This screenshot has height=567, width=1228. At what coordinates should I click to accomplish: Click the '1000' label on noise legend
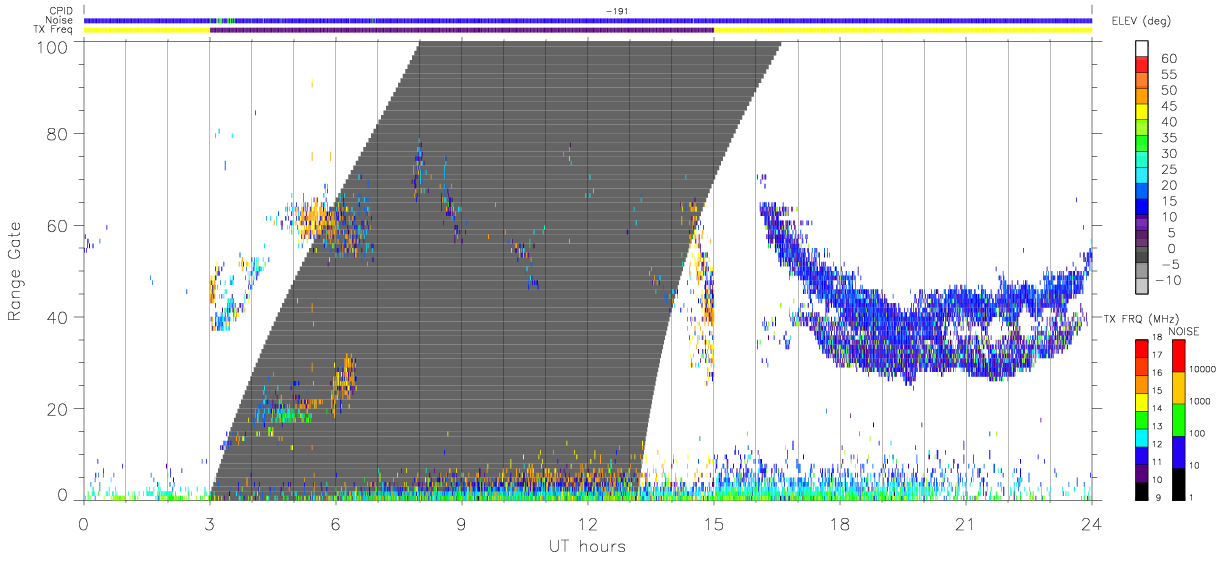click(1200, 401)
